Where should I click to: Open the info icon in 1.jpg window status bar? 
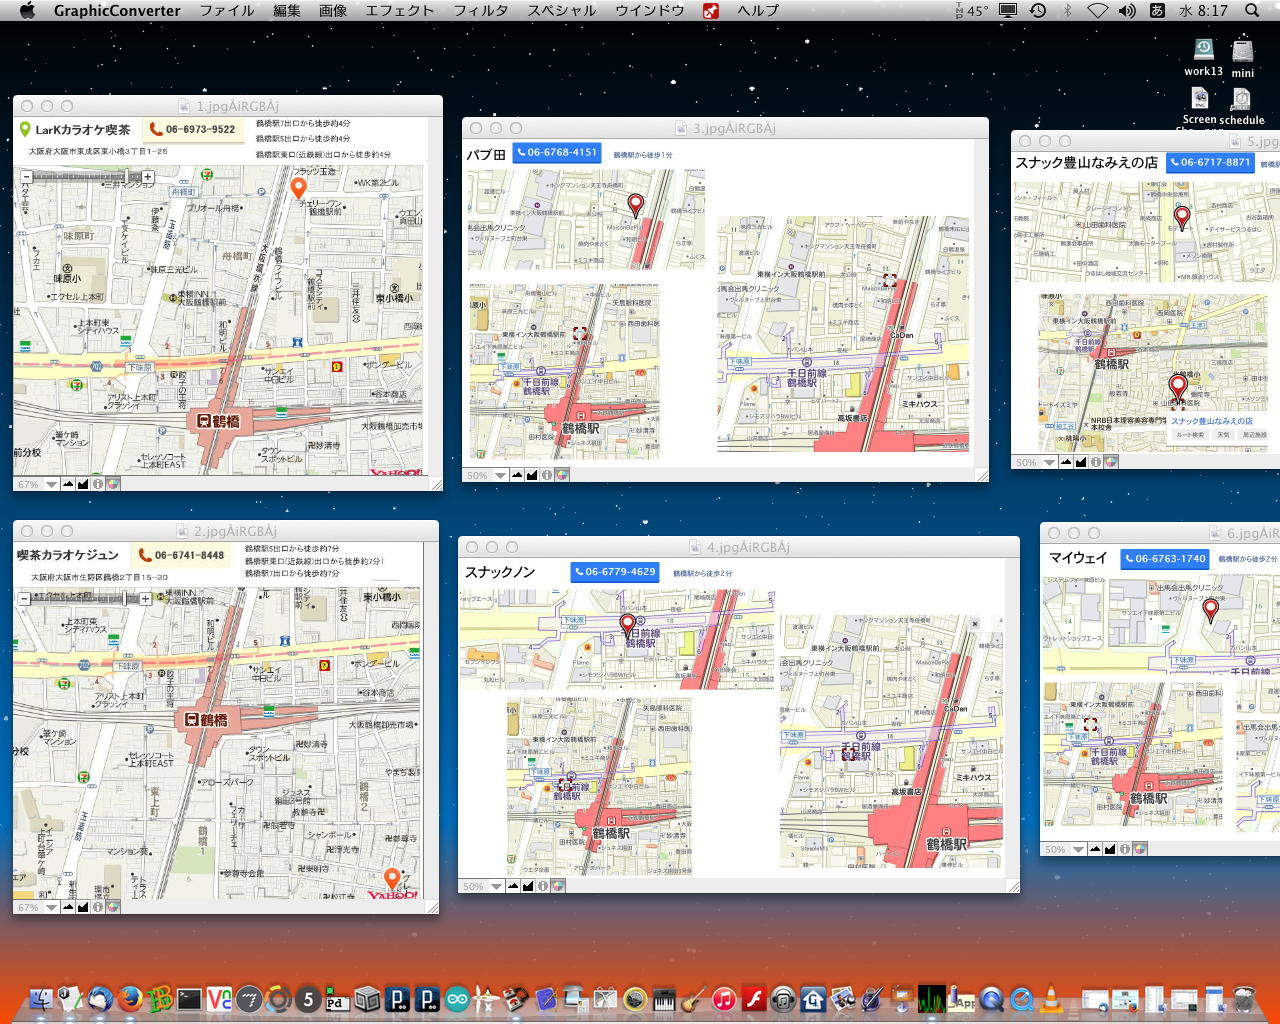(x=98, y=484)
